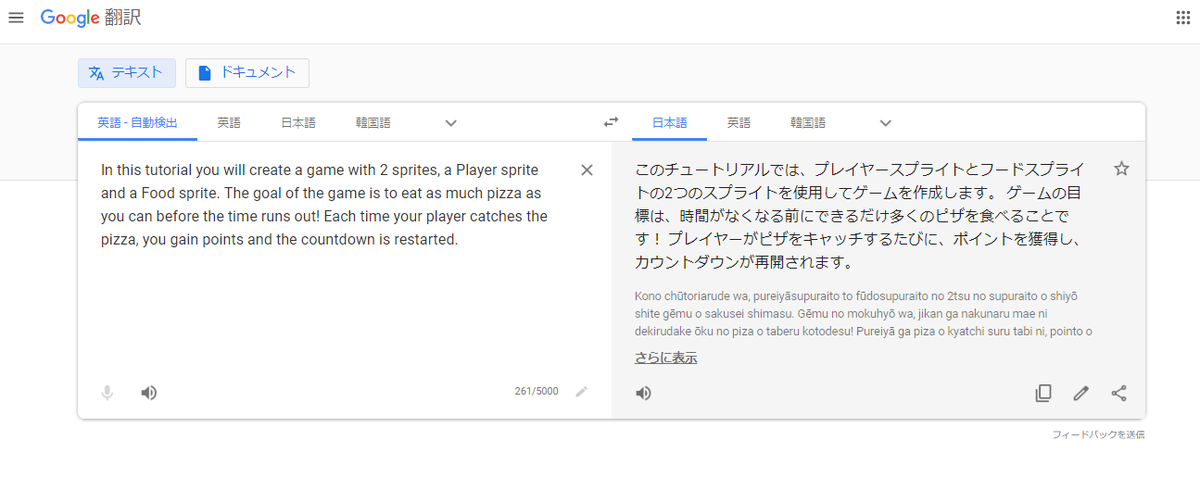Listen to the source text audio

[148, 393]
